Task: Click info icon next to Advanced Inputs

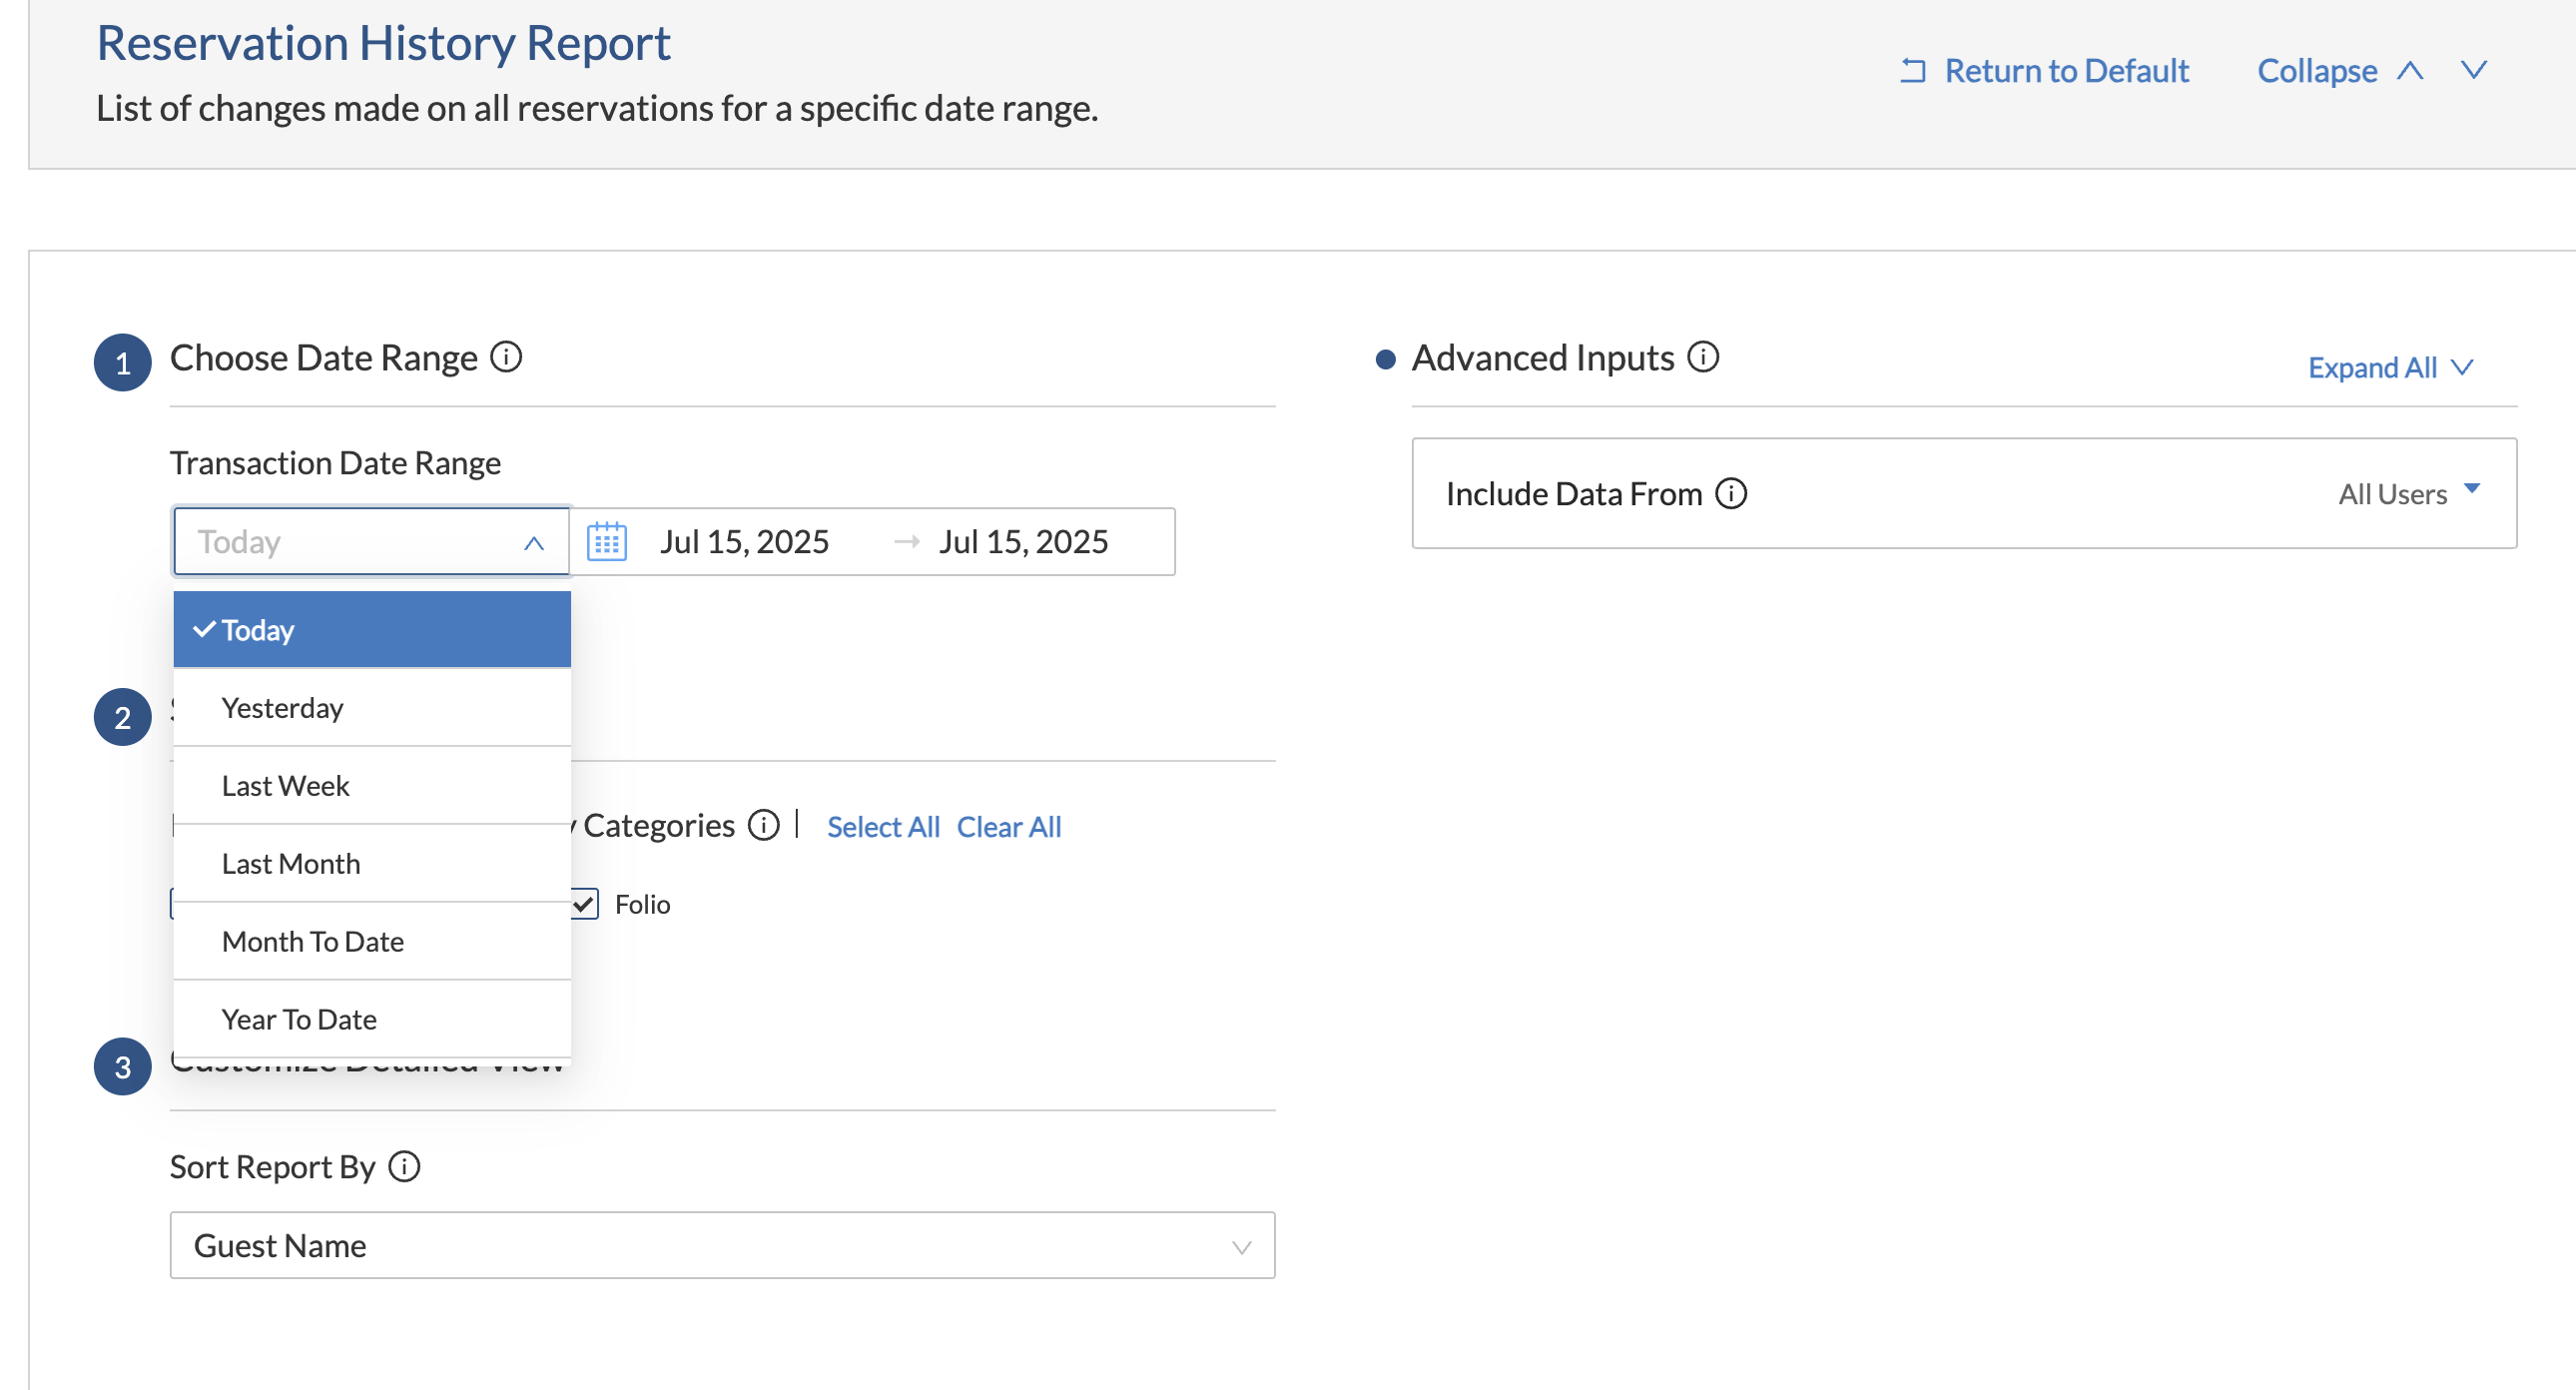Action: click(x=1702, y=357)
